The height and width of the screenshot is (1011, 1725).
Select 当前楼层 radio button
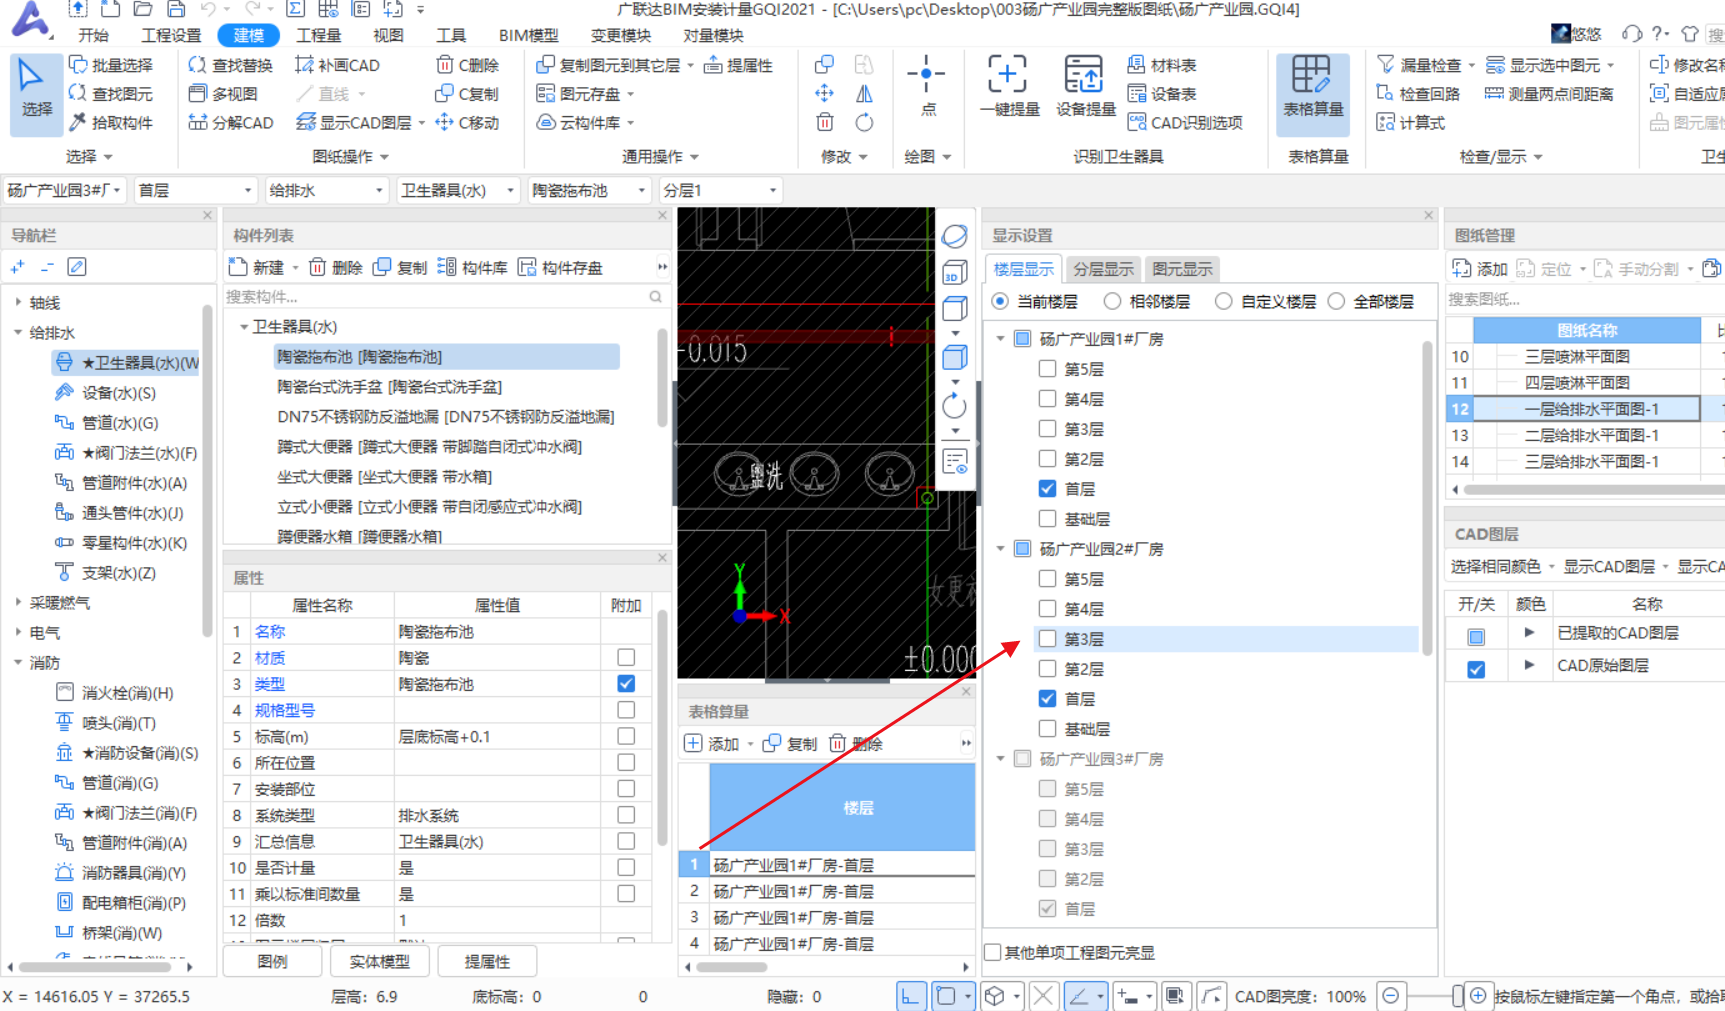point(1000,301)
